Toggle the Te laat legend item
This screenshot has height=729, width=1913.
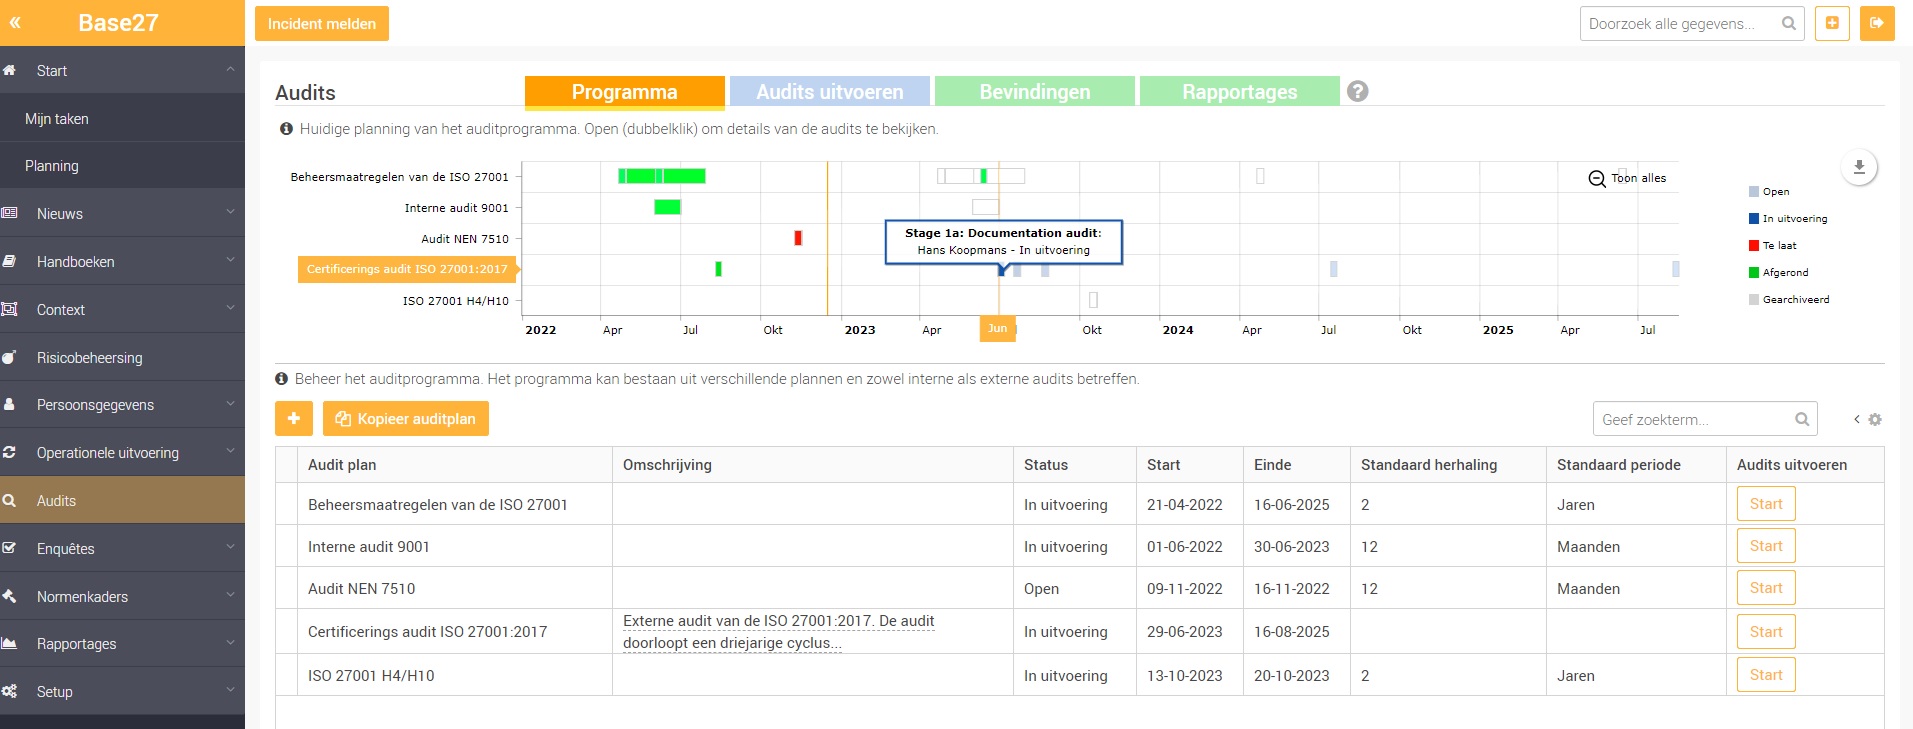click(x=1773, y=245)
